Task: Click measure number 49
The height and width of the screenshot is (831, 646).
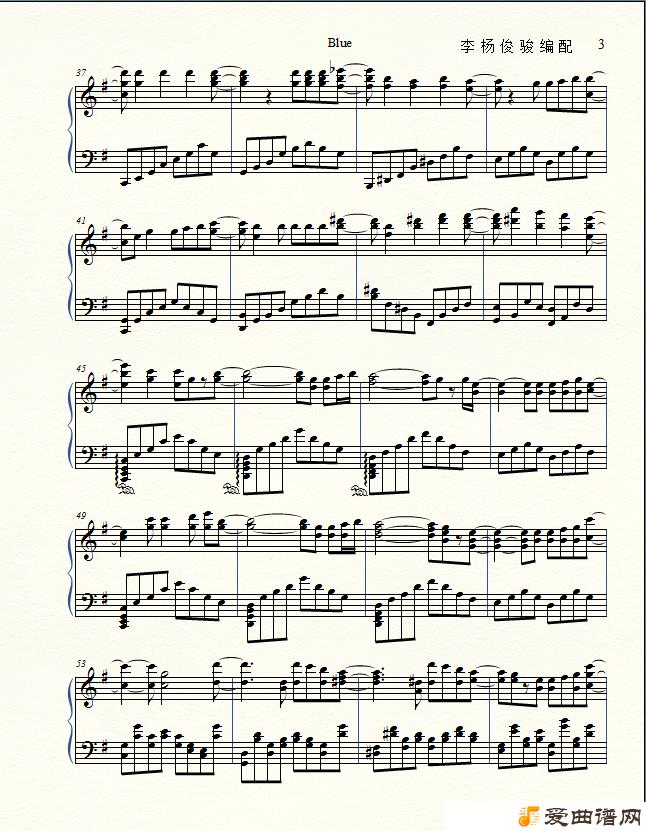Action: pyautogui.click(x=82, y=516)
